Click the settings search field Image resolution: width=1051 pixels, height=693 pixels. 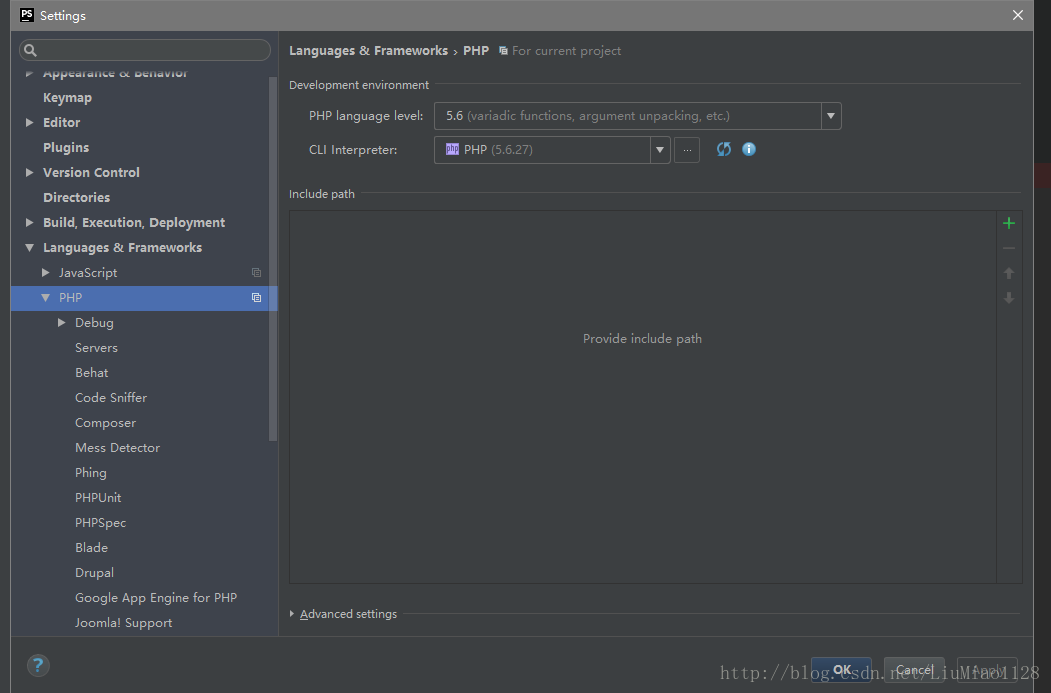coord(145,50)
